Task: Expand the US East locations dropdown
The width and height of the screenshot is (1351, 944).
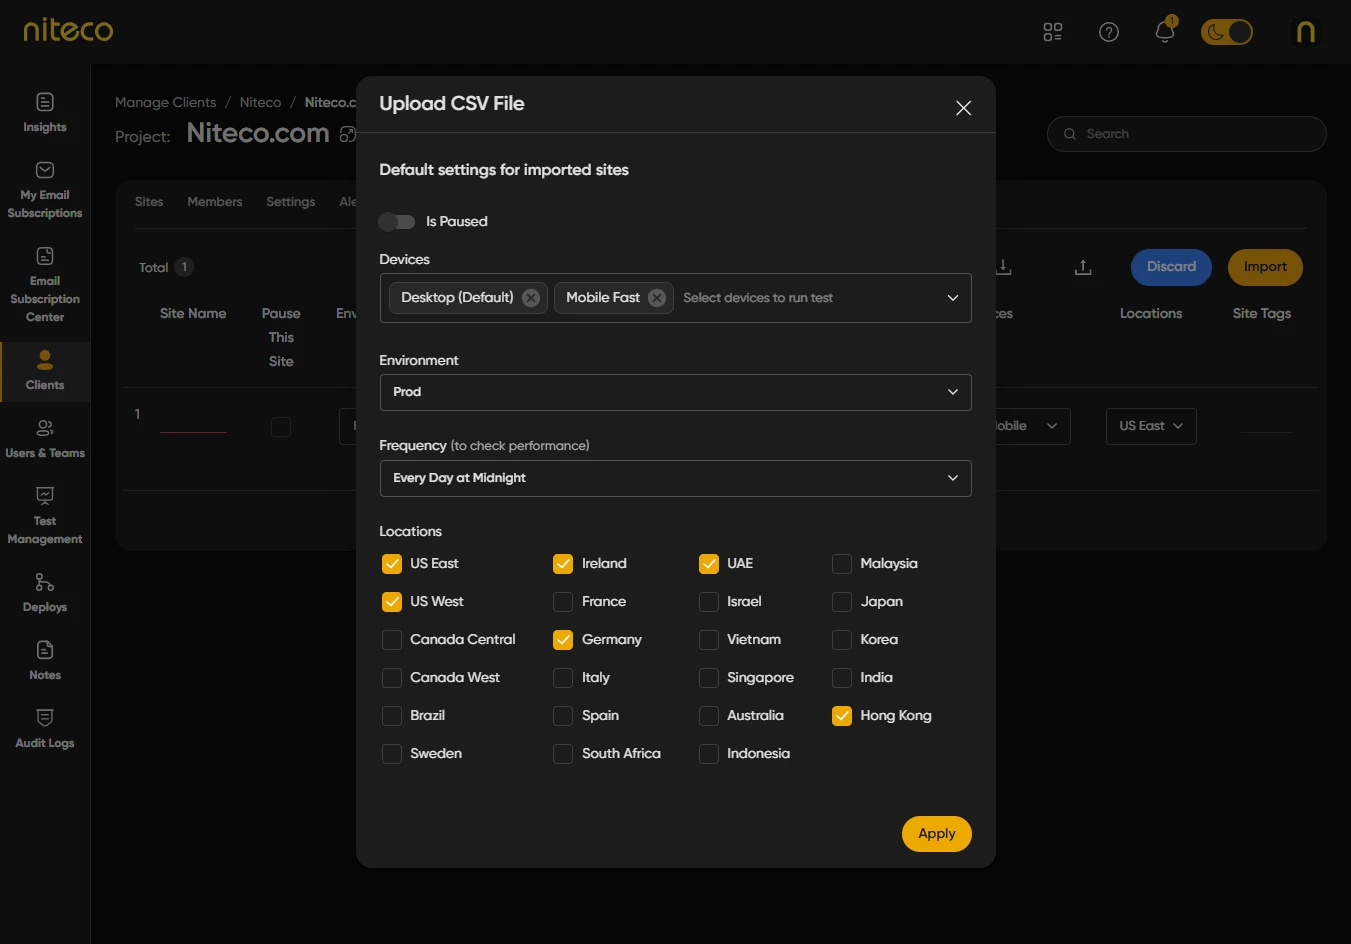Action: point(1150,426)
